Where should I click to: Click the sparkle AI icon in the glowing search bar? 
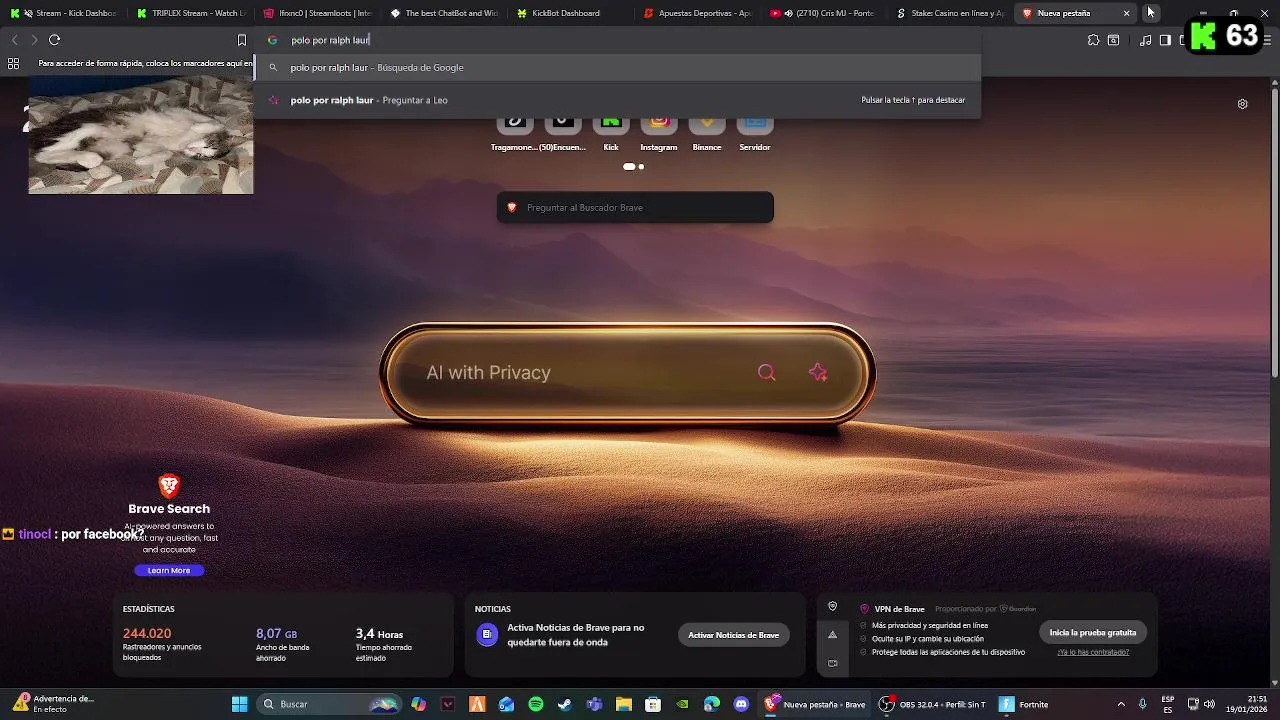[818, 373]
